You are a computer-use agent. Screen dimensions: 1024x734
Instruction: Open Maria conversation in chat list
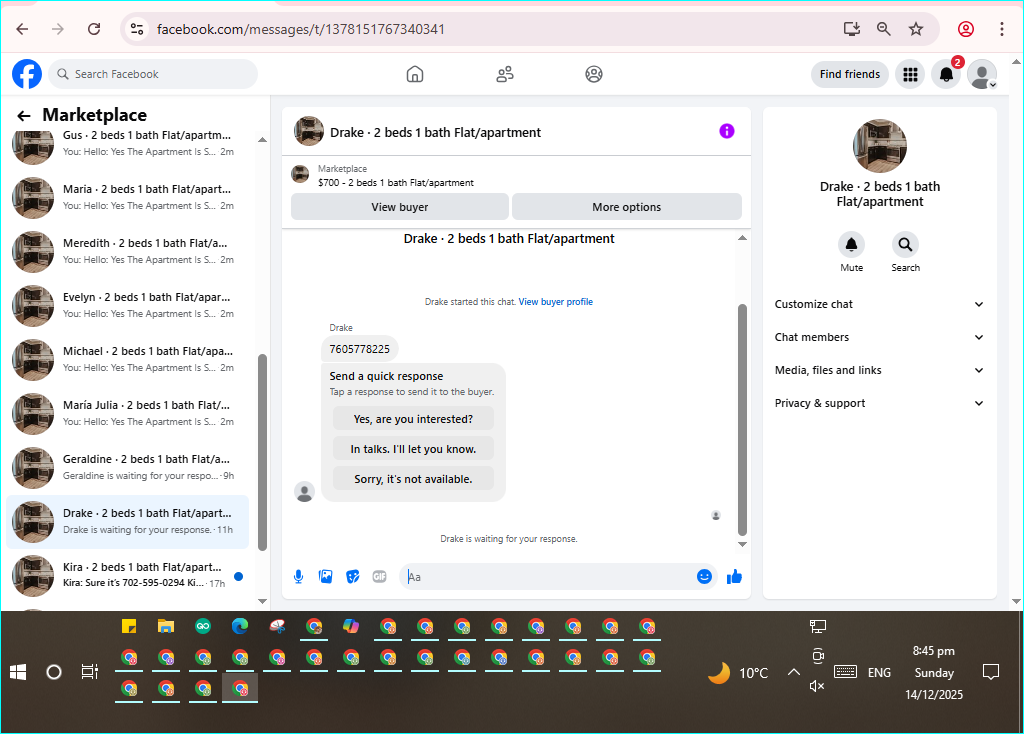(x=127, y=197)
